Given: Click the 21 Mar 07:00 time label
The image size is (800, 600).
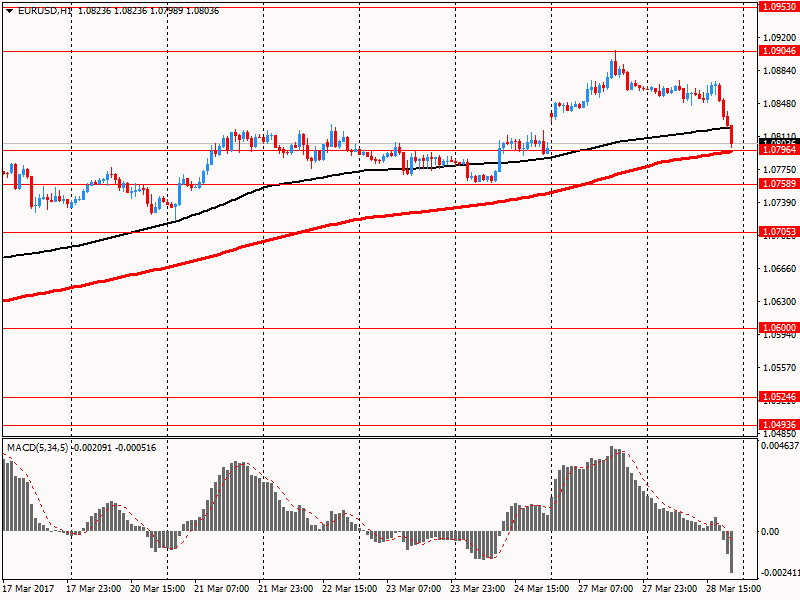Looking at the screenshot, I should (x=221, y=588).
